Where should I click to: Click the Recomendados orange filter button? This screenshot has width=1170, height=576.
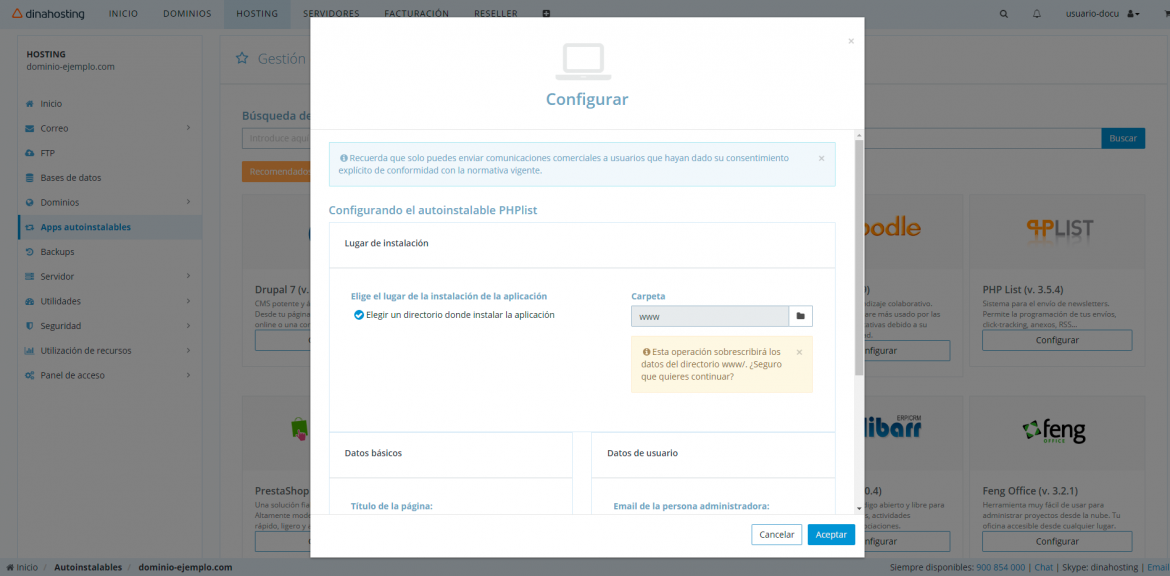[x=276, y=172]
